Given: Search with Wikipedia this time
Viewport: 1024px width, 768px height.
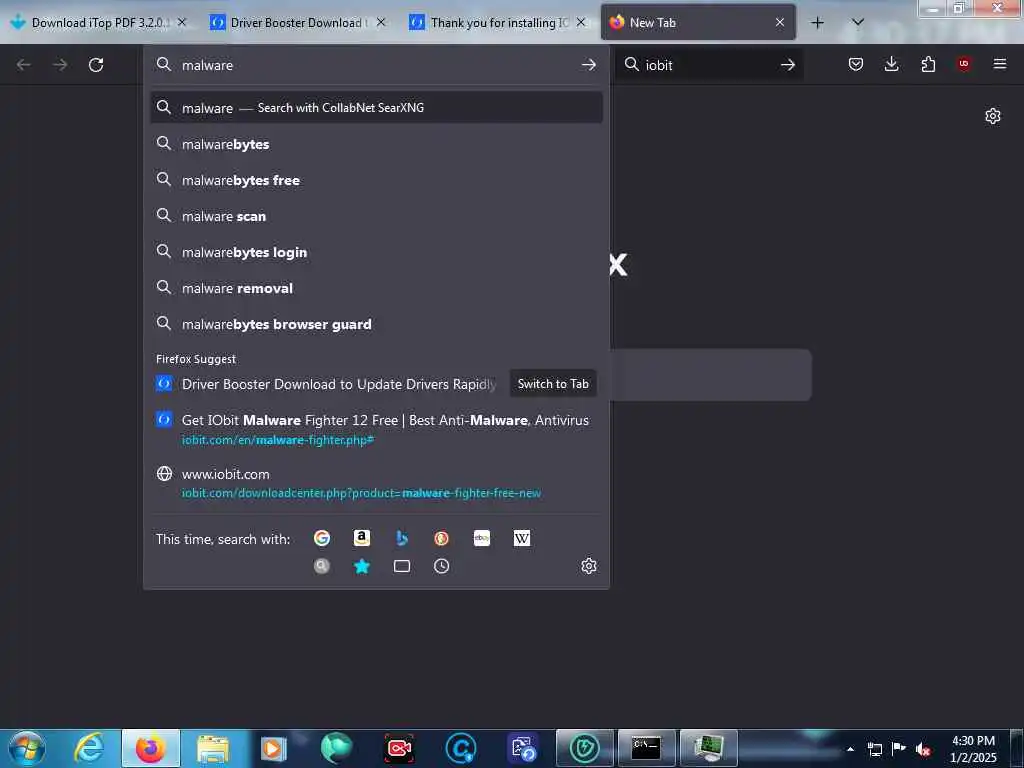Looking at the screenshot, I should coord(522,538).
